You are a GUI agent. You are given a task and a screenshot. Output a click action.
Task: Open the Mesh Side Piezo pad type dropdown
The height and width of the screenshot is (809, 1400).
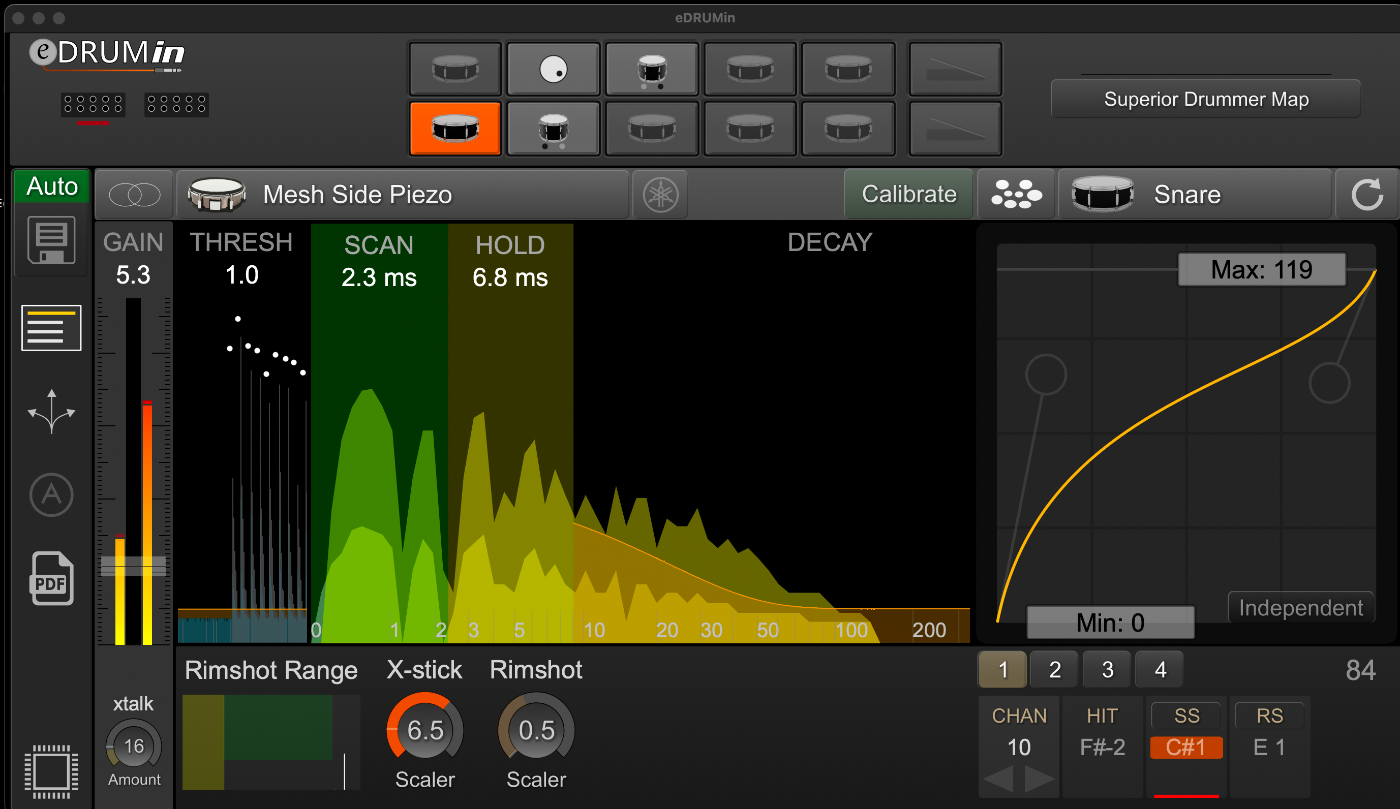(403, 195)
